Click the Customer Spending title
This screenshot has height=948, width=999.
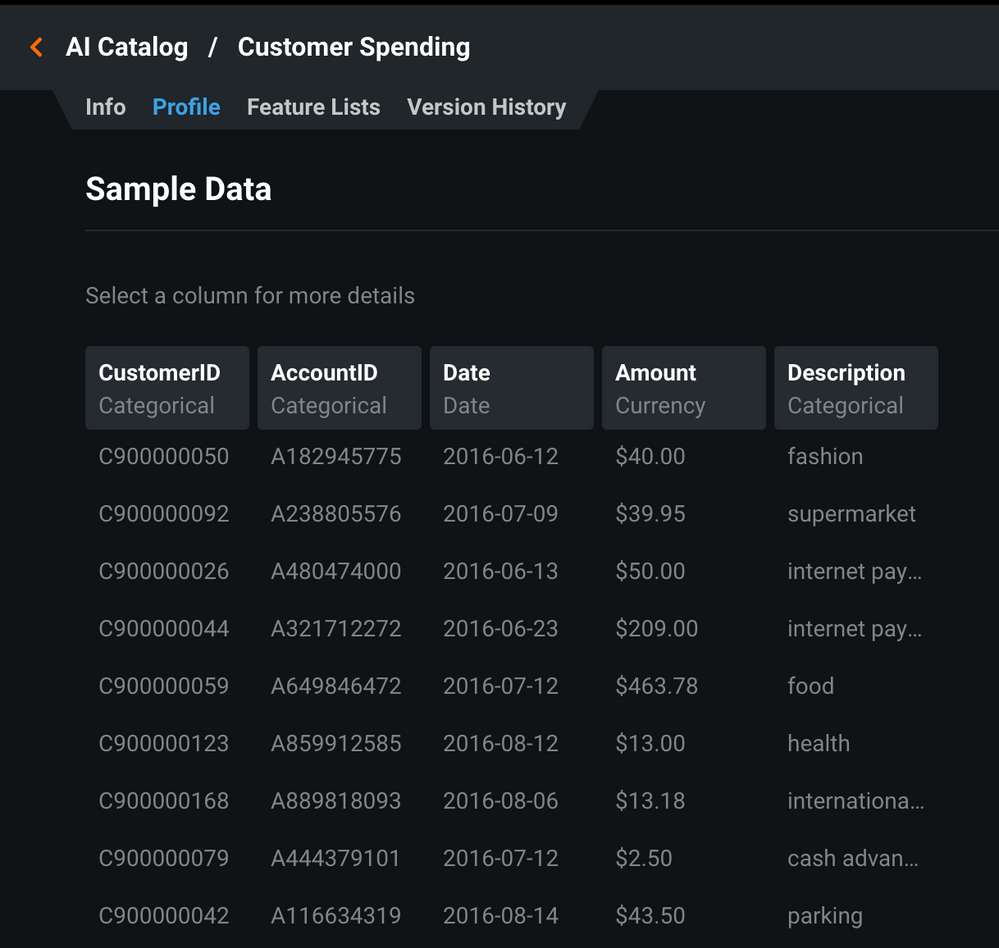point(354,47)
